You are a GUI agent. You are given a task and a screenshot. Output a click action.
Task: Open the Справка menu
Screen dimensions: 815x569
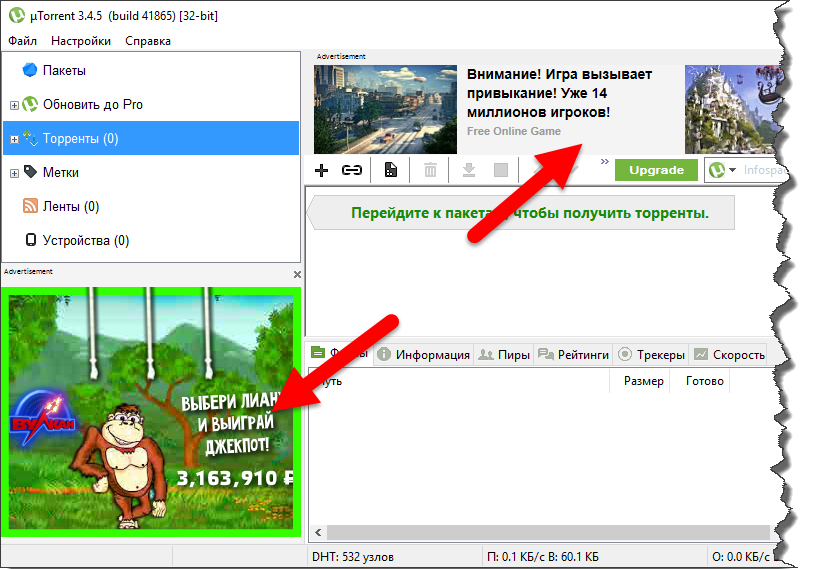coord(148,41)
